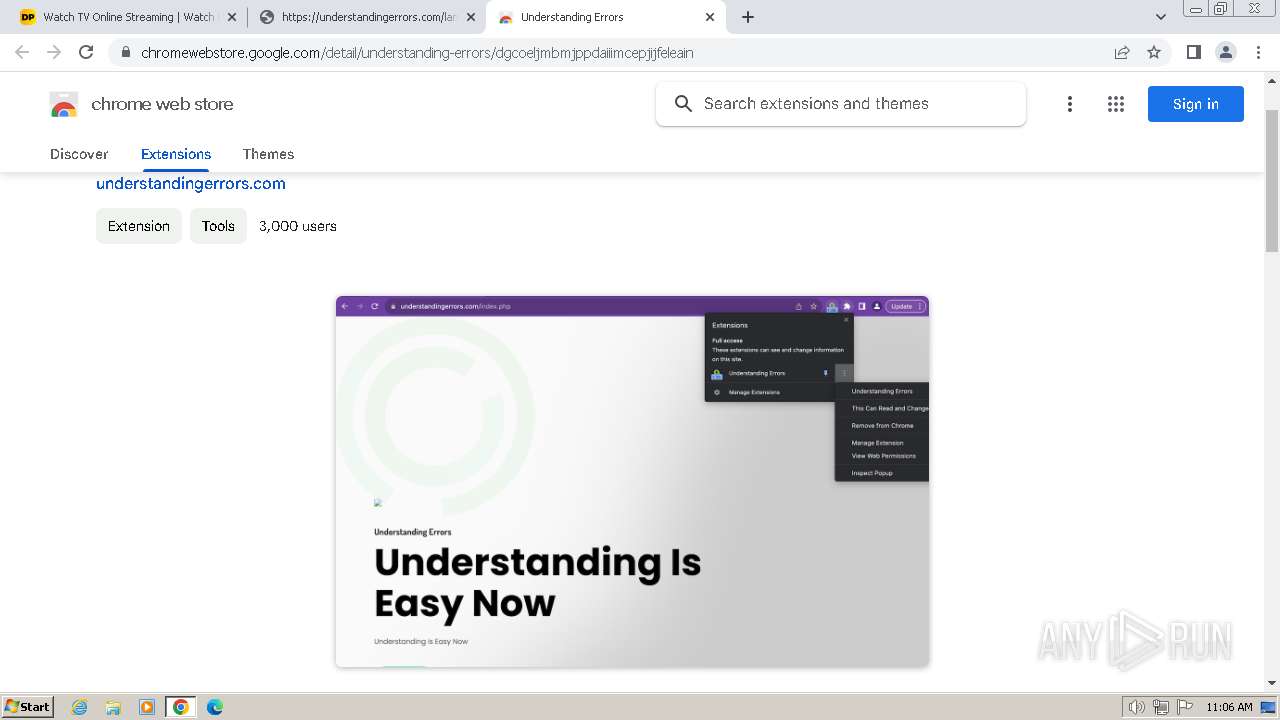Close the understandingerrors.com tab
Viewport: 1280px width, 720px height.
[471, 17]
